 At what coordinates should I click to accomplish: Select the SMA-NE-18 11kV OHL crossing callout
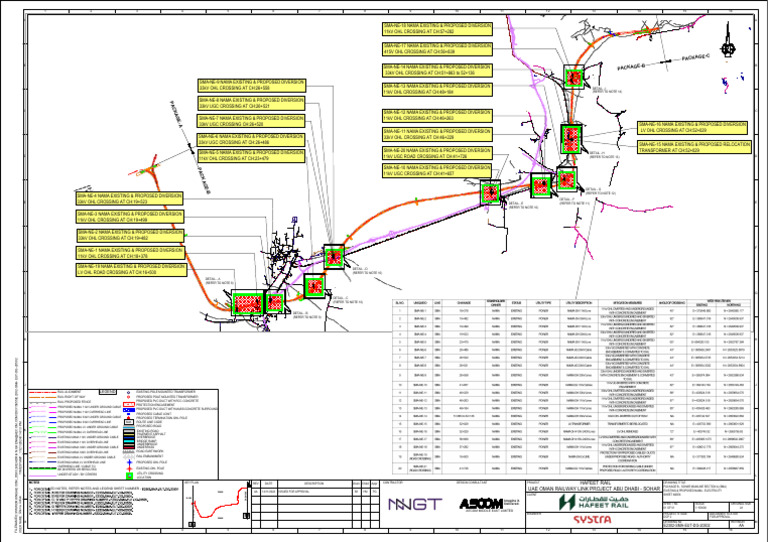pos(437,28)
